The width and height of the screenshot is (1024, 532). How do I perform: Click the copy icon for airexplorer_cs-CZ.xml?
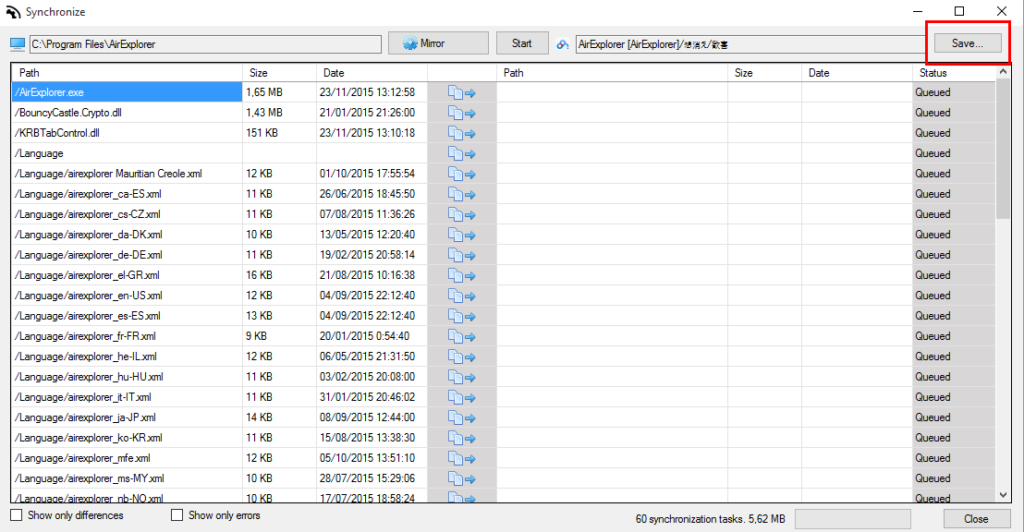[462, 214]
